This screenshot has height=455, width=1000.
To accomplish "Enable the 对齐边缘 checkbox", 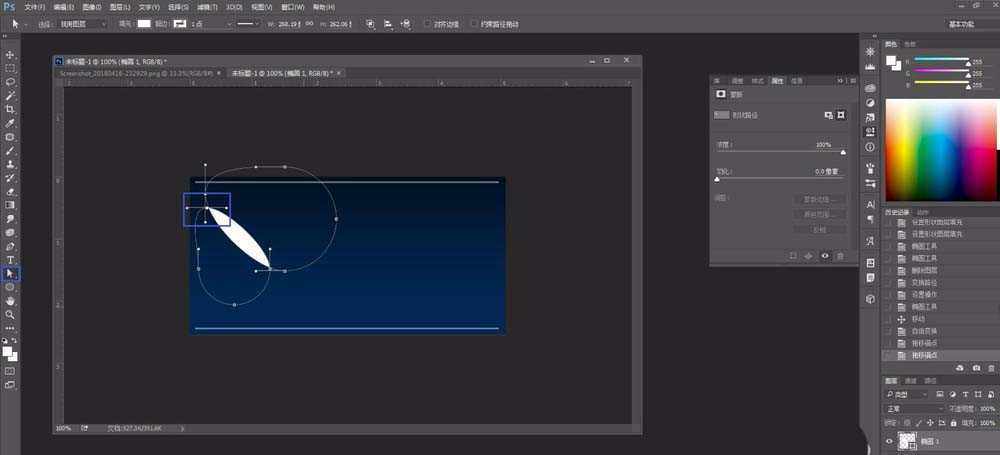I will [x=427, y=23].
